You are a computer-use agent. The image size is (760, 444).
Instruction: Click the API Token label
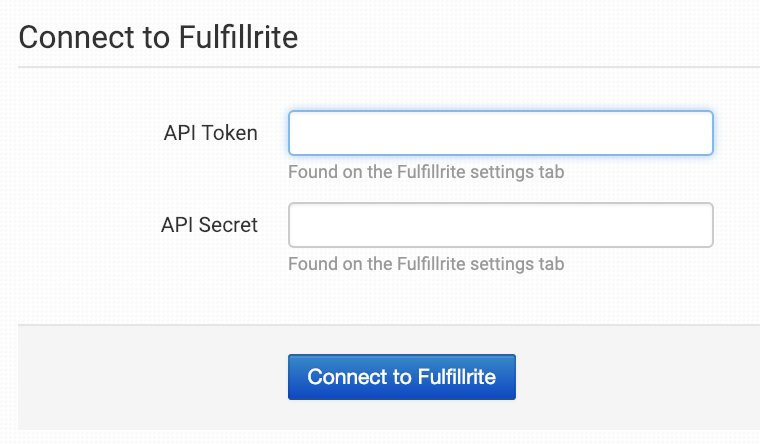click(x=210, y=133)
